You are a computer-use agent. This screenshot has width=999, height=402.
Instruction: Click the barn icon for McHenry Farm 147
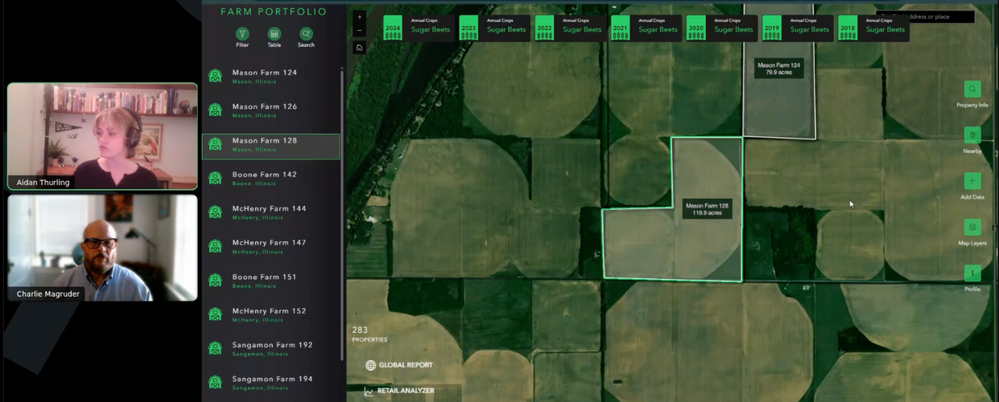click(x=215, y=246)
